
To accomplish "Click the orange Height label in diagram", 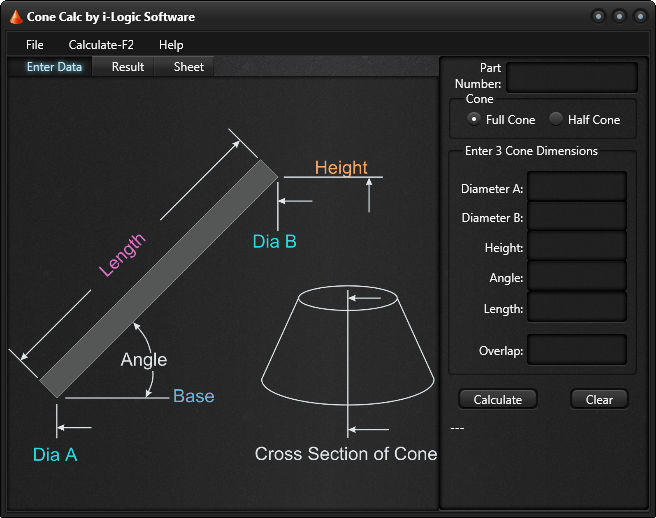I will pyautogui.click(x=341, y=167).
